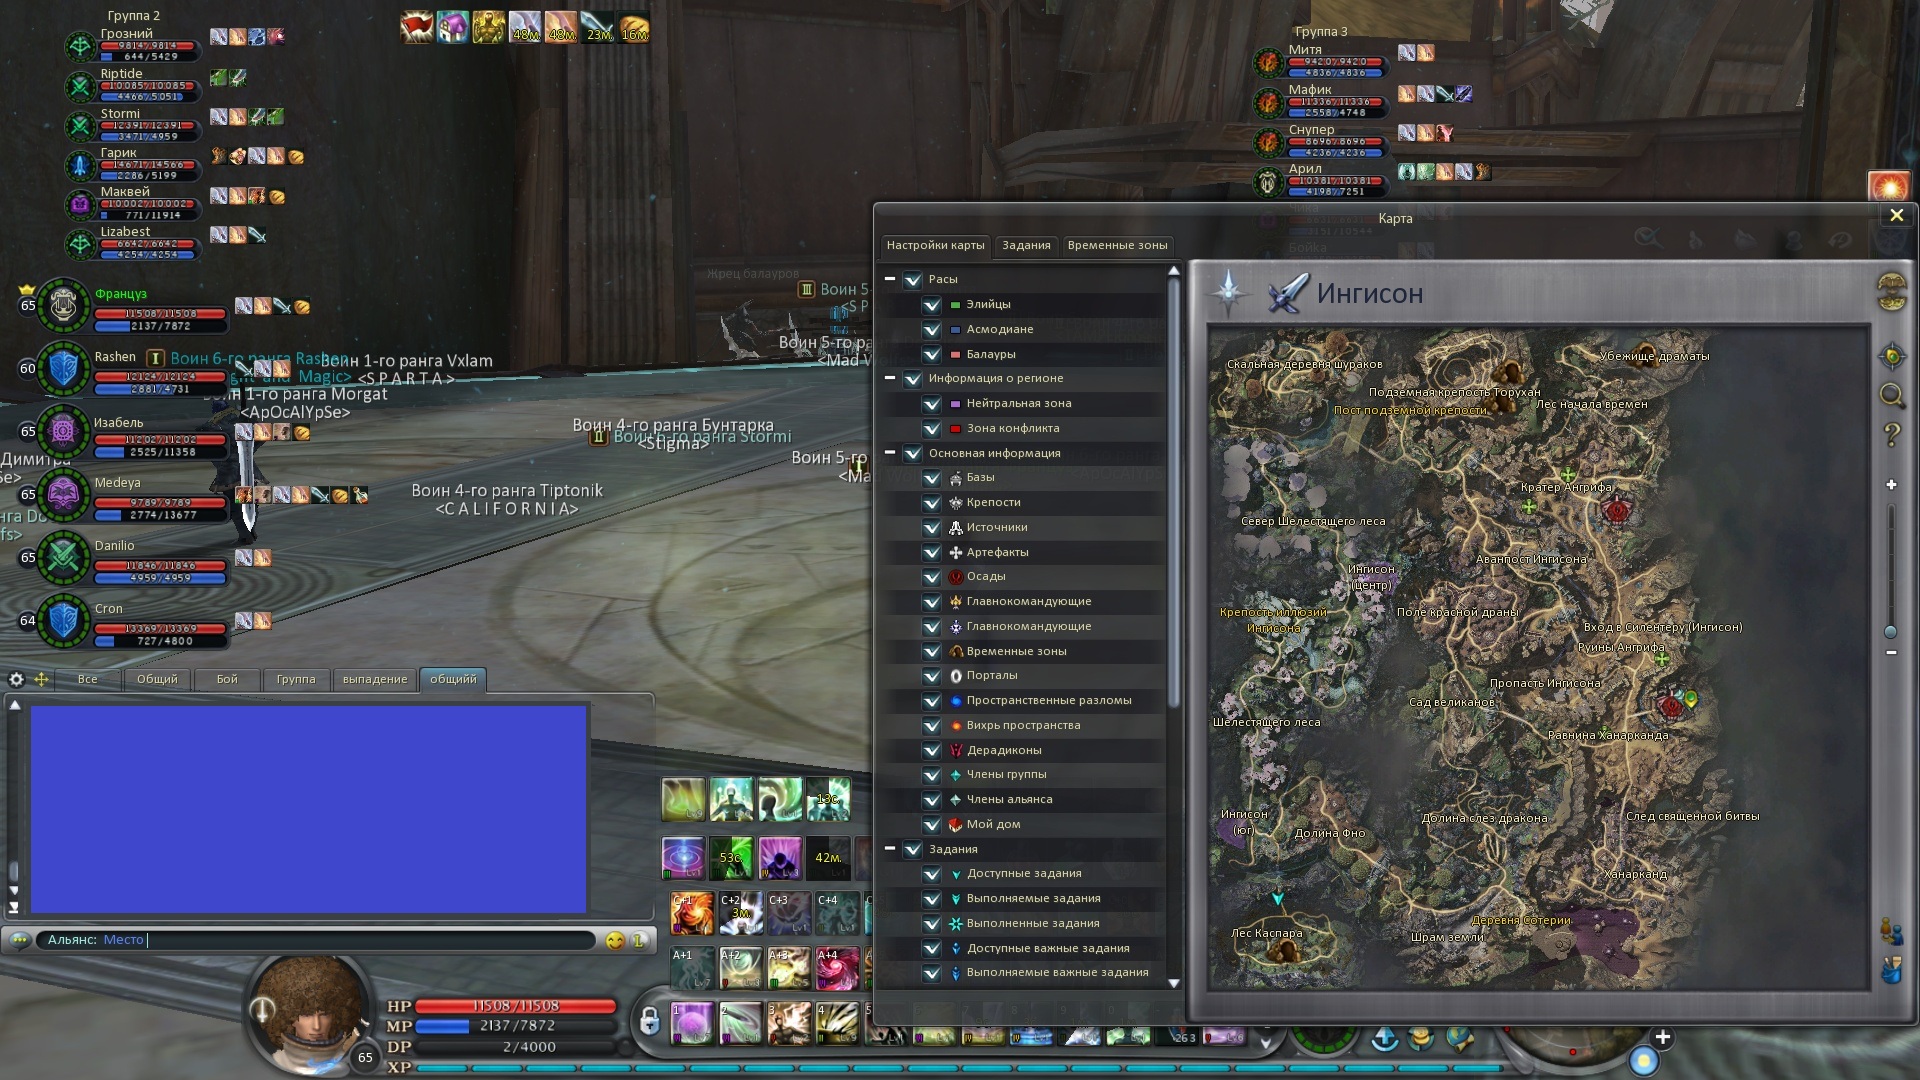The width and height of the screenshot is (1920, 1080).
Task: Toggle the Задания group checkbox
Action: point(912,850)
